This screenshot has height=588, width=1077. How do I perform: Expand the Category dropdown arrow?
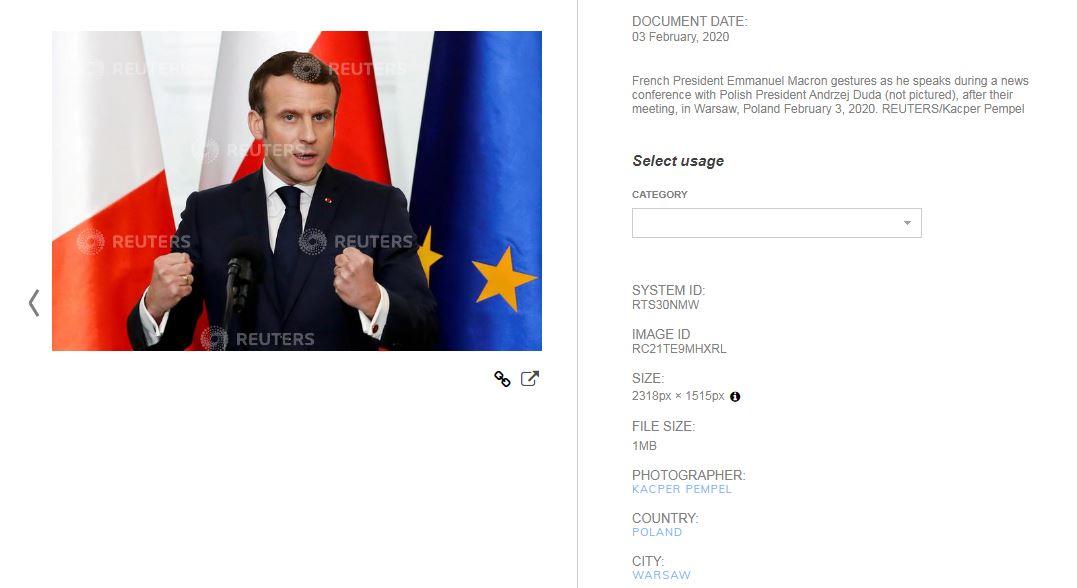[x=907, y=223]
